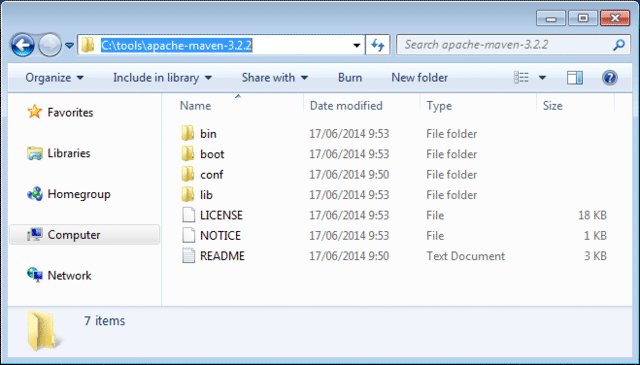Select the lib folder name
The image size is (640, 365).
pyautogui.click(x=206, y=195)
